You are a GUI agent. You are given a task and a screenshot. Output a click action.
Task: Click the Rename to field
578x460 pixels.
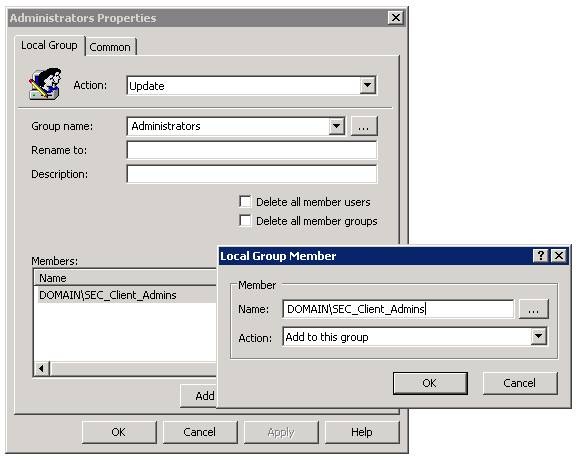(252, 150)
